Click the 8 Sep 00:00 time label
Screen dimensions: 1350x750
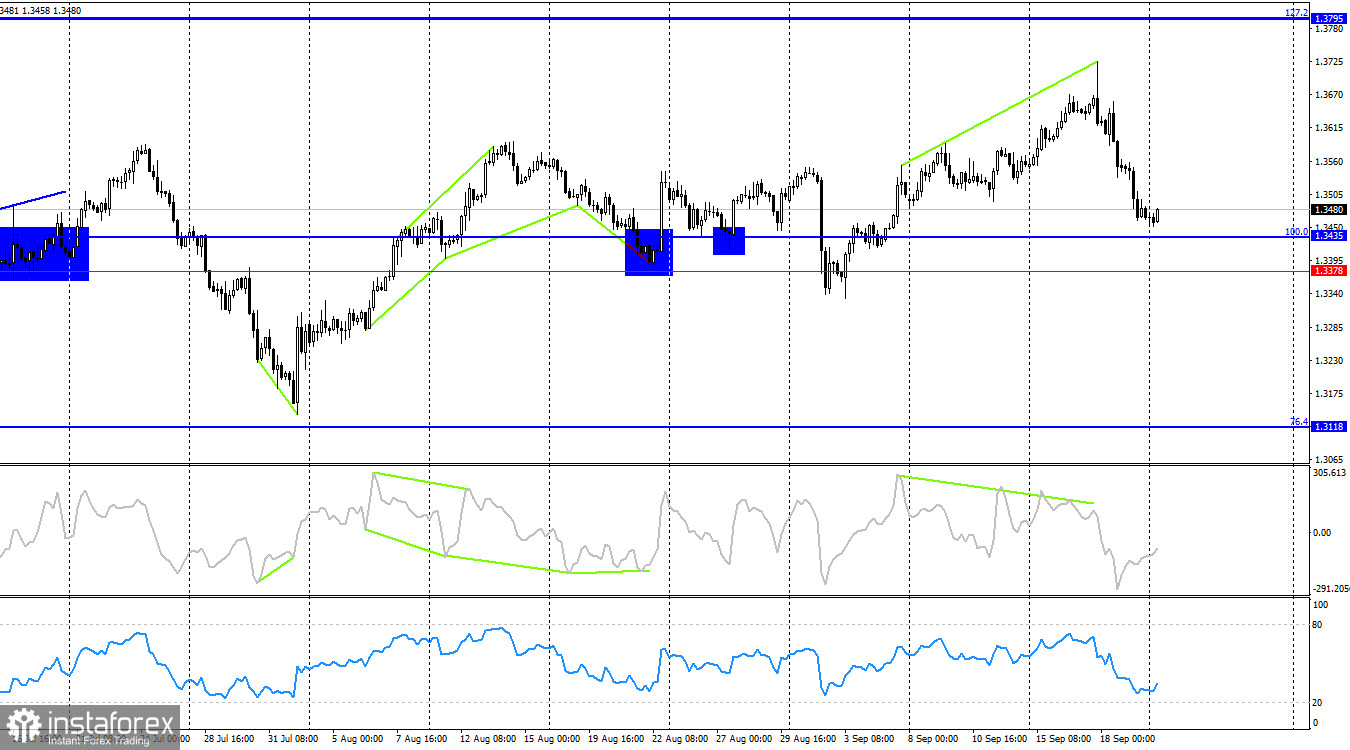[x=934, y=740]
